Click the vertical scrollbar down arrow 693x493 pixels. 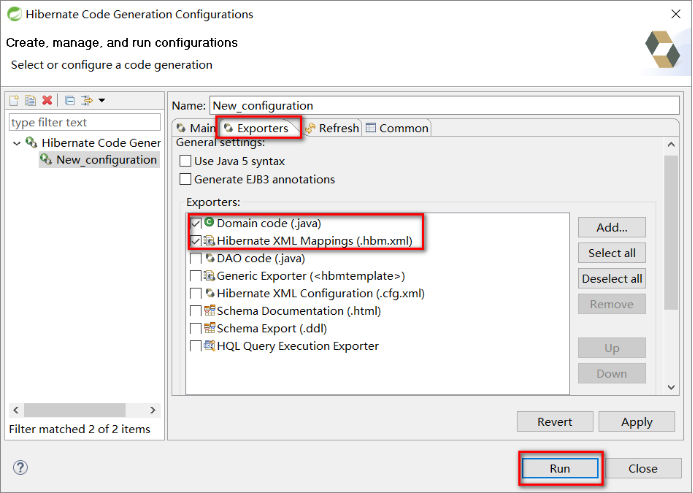(671, 387)
